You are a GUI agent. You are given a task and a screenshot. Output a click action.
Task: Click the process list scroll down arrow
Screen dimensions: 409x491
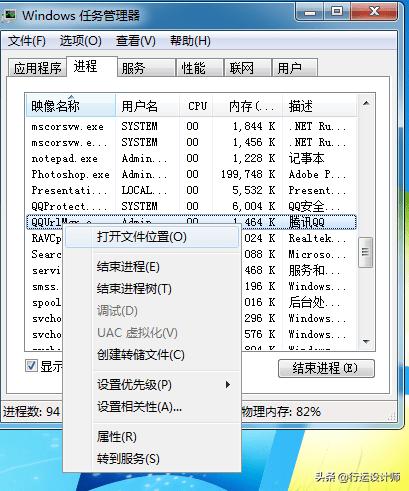tap(366, 342)
